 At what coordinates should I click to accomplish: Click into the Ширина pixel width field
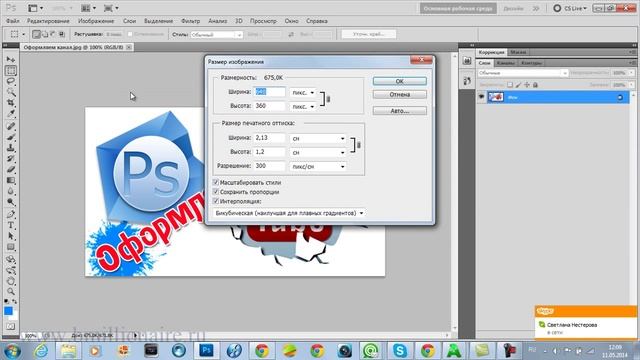[x=269, y=92]
